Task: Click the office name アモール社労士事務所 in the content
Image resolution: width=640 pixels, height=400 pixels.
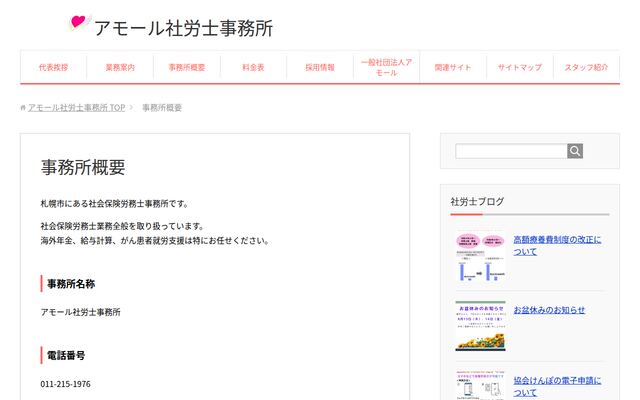Action: pyautogui.click(x=80, y=312)
